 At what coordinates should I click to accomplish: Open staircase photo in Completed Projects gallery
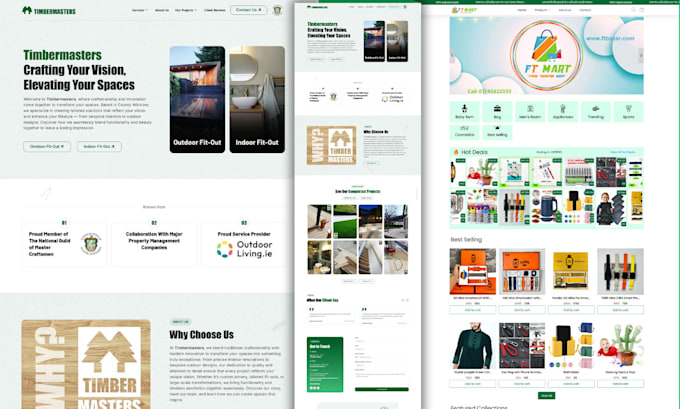(x=370, y=257)
